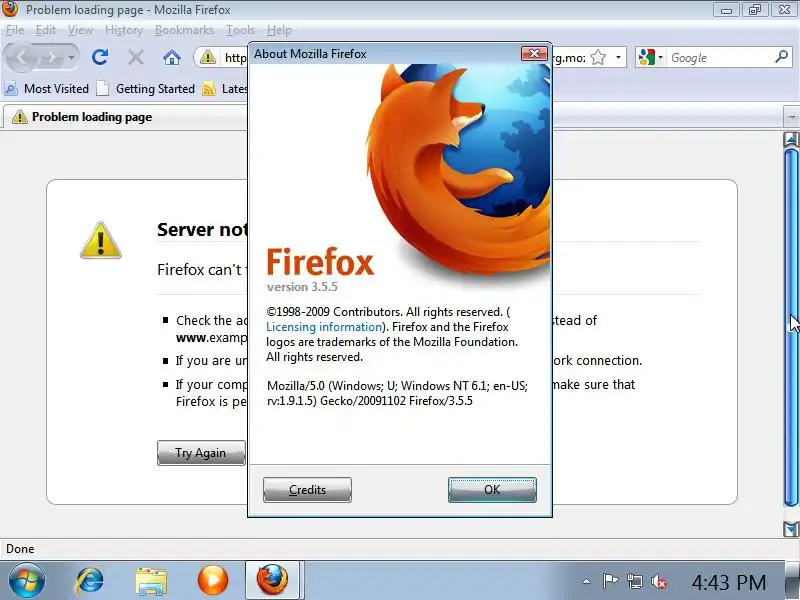Click the Firefox logo image in dialog
This screenshot has width=800, height=600.
(458, 173)
